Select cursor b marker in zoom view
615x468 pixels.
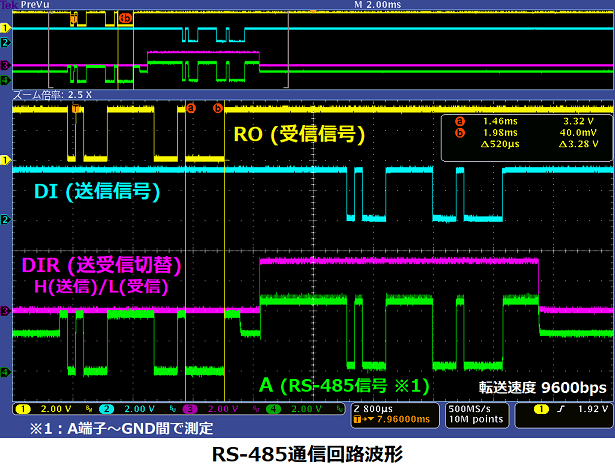pyautogui.click(x=218, y=108)
